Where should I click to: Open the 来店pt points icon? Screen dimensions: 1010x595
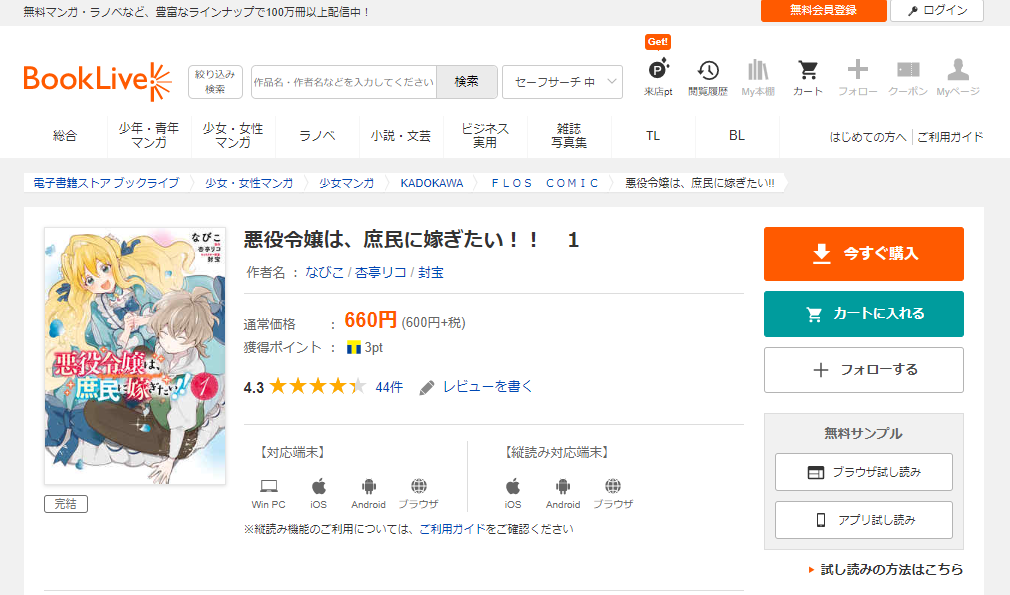[657, 72]
